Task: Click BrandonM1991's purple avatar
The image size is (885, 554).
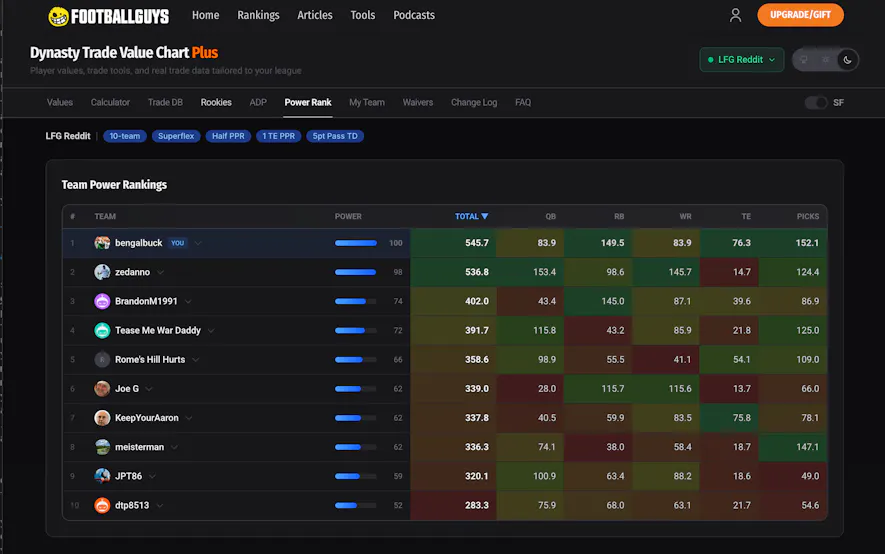Action: point(102,301)
